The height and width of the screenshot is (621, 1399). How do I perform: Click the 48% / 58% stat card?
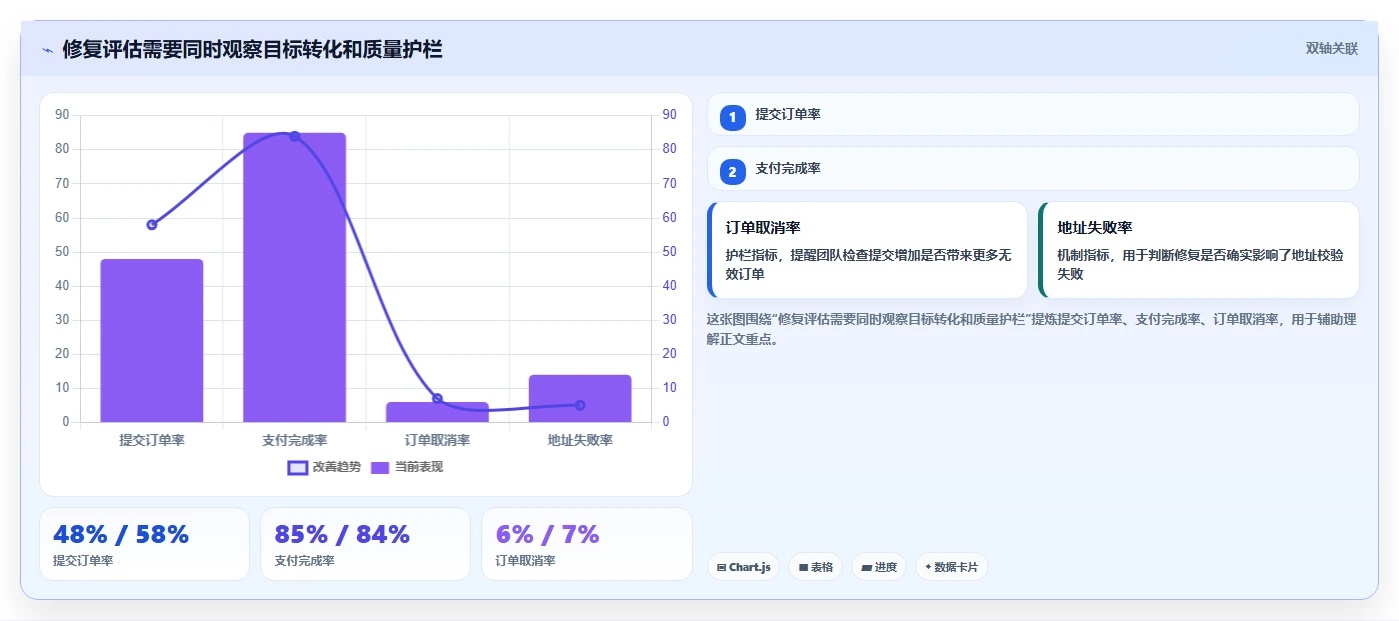144,544
